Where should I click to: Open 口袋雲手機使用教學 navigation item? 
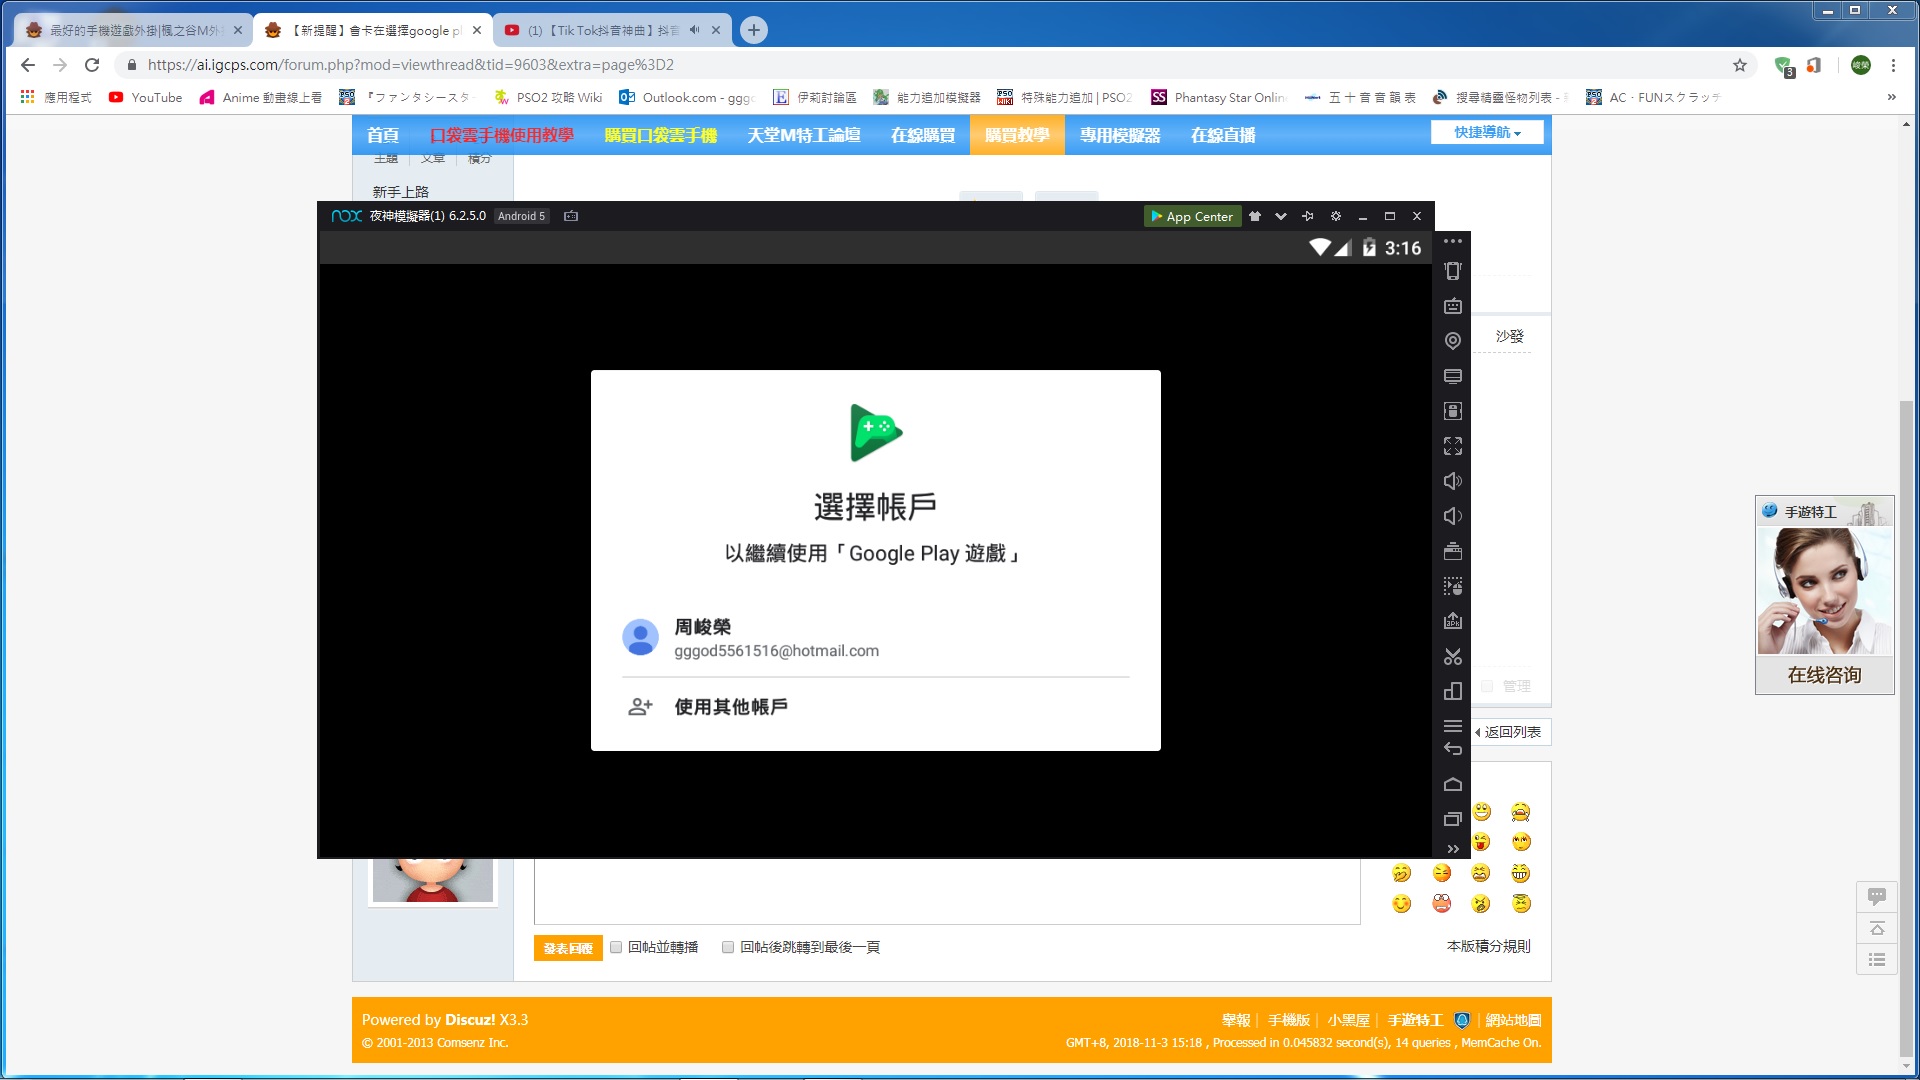(502, 135)
